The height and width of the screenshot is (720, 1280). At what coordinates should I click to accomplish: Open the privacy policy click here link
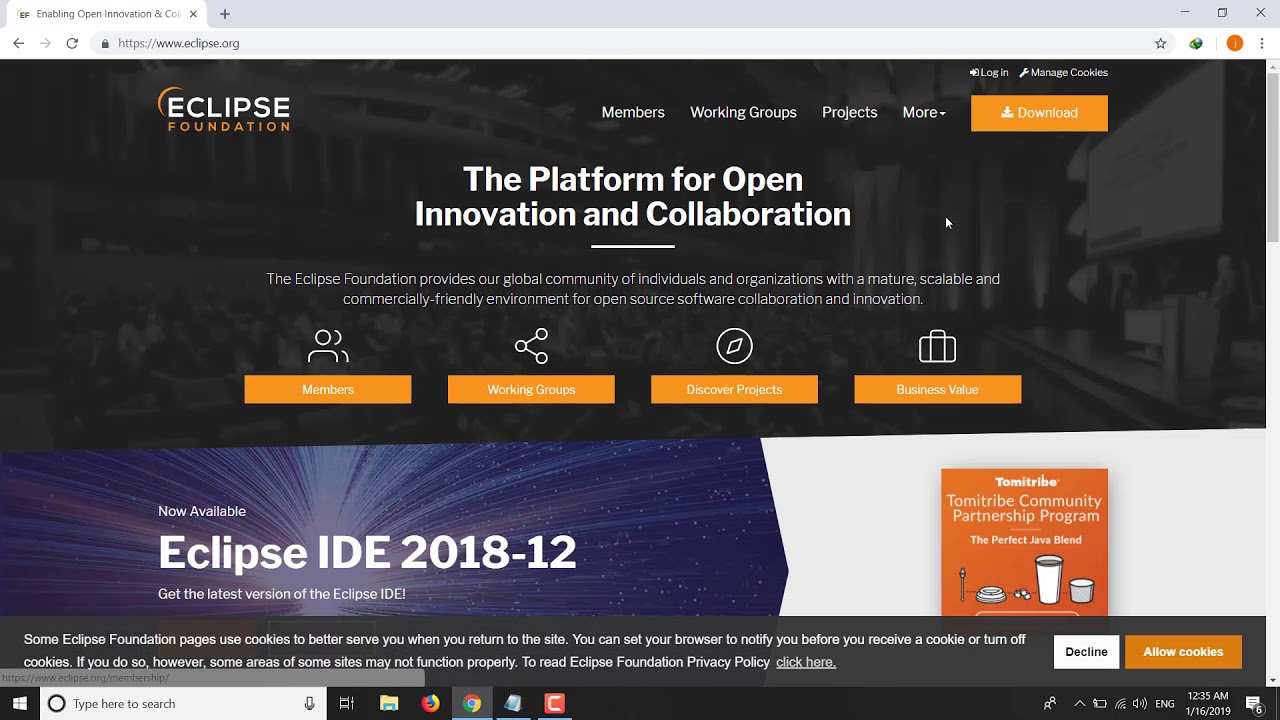pyautogui.click(x=805, y=662)
